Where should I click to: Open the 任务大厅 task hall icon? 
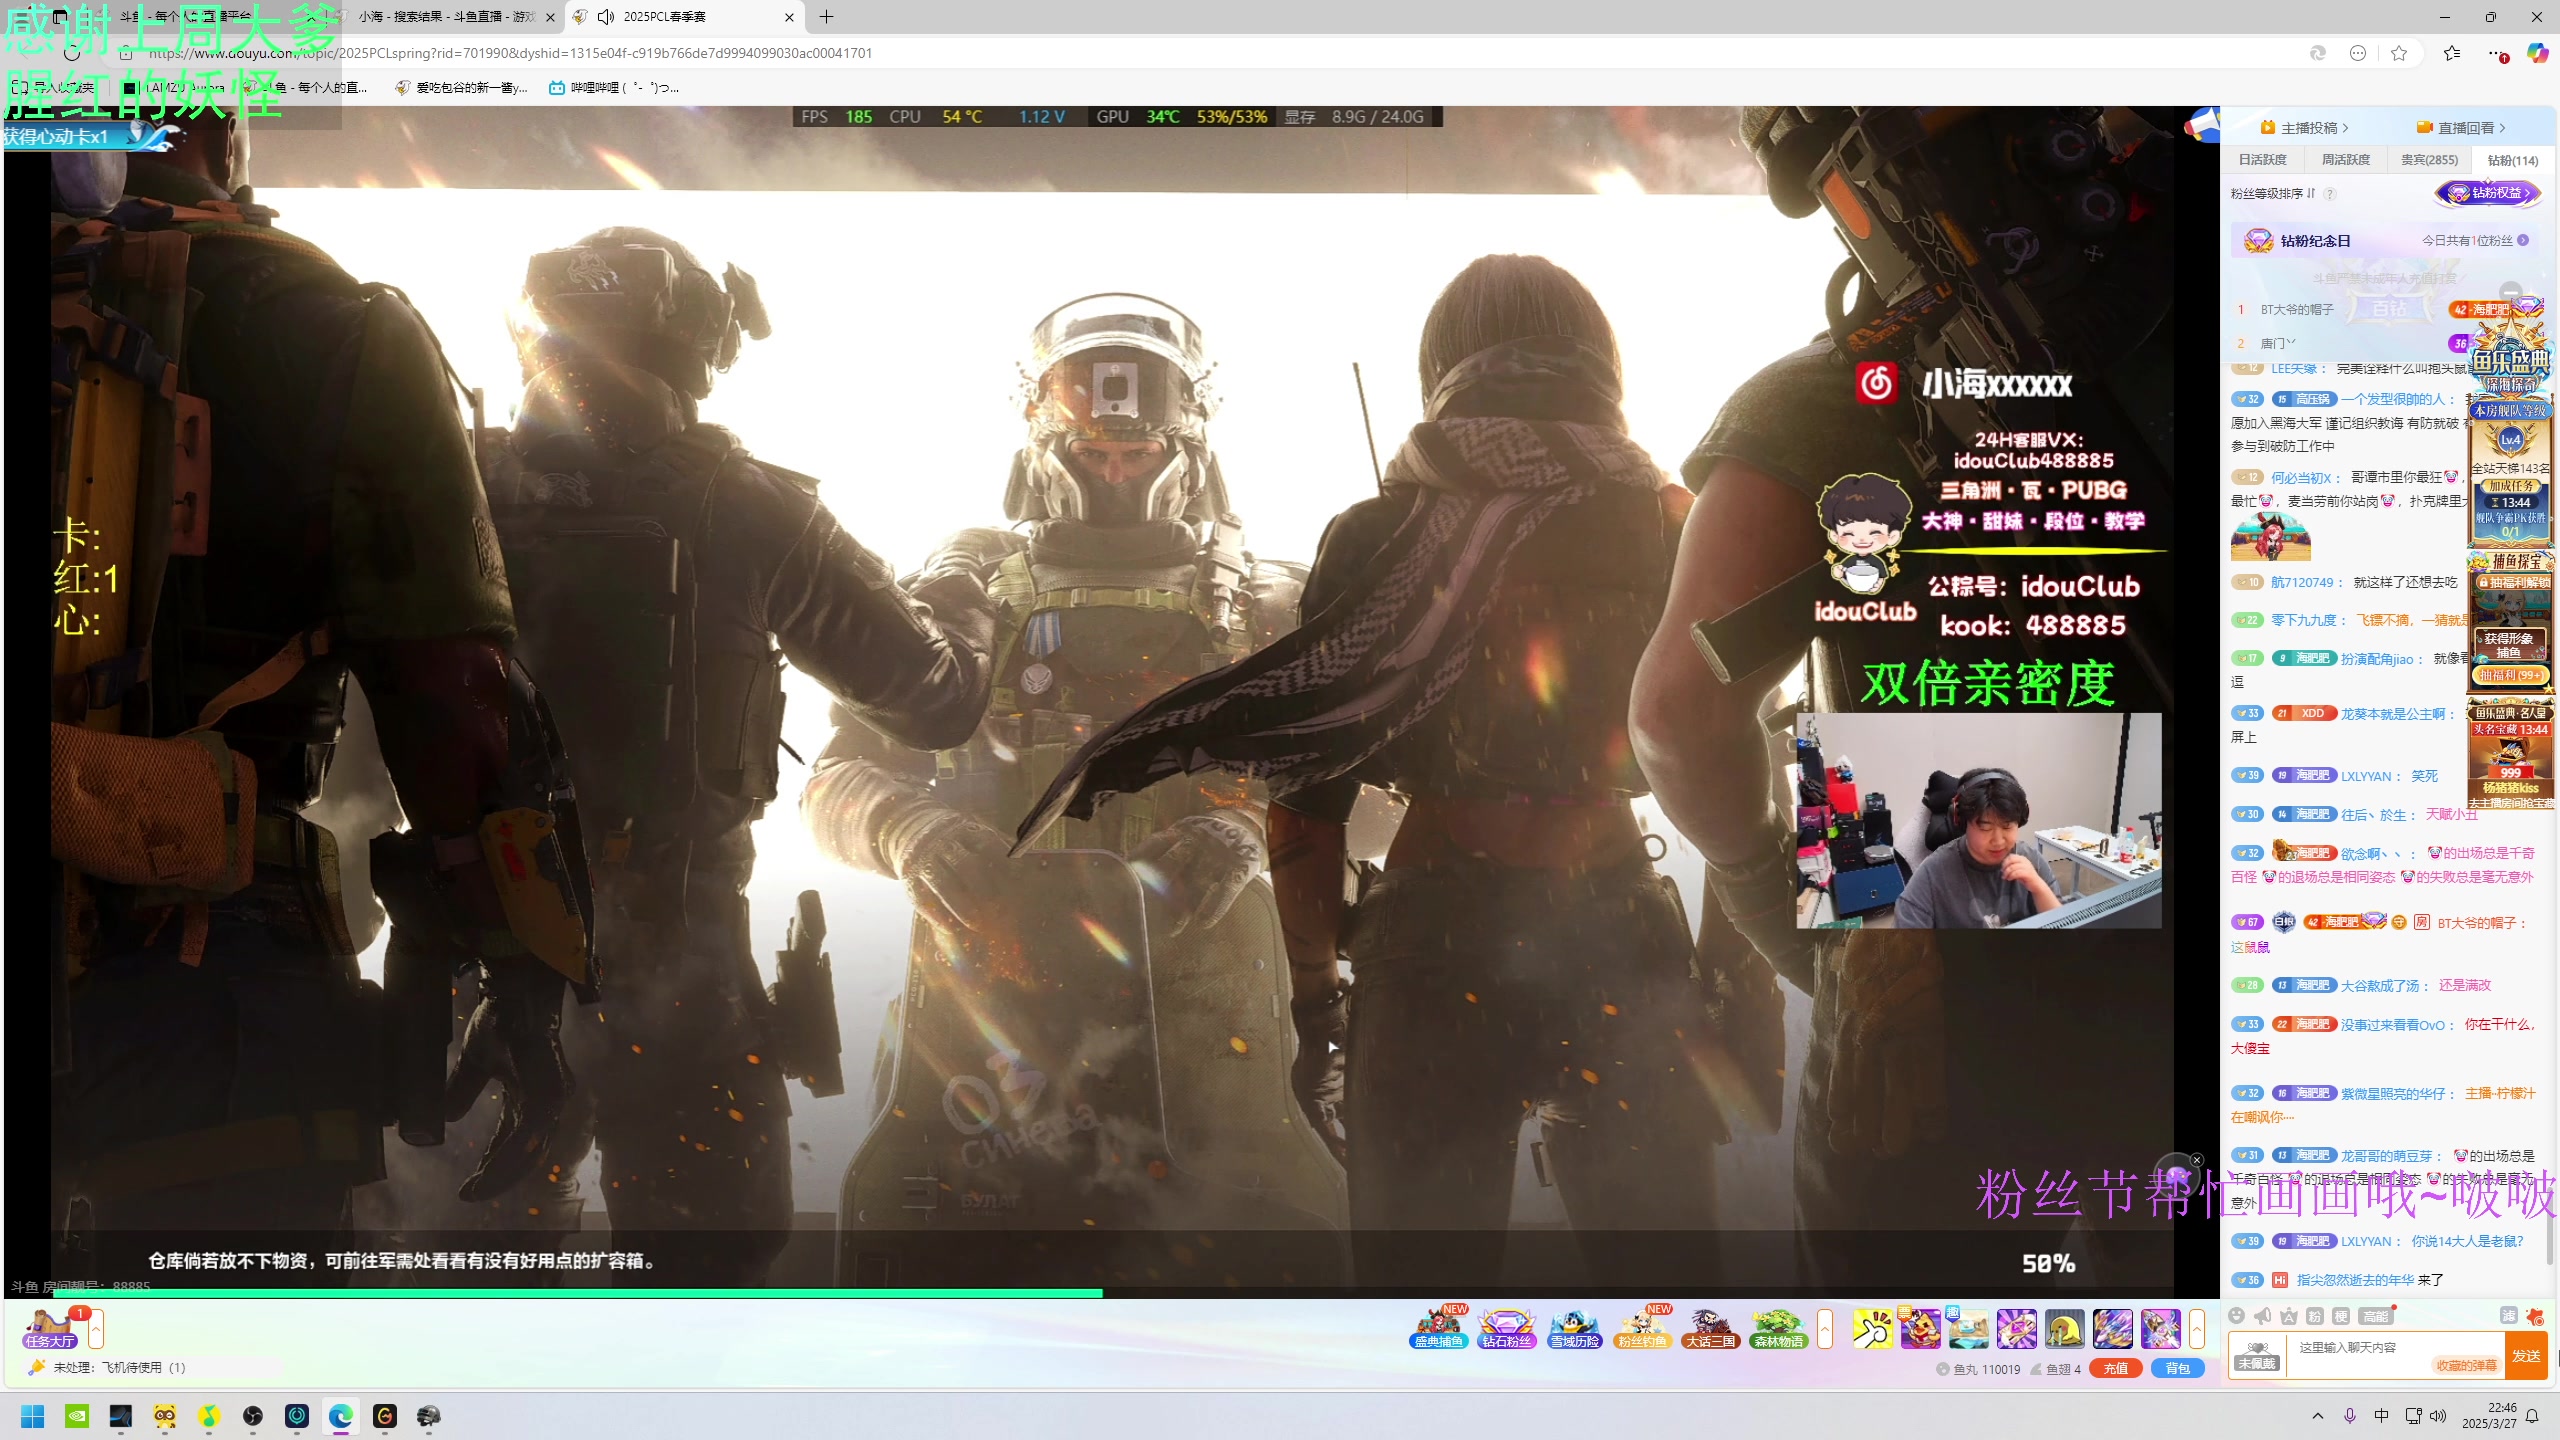coord(51,1329)
